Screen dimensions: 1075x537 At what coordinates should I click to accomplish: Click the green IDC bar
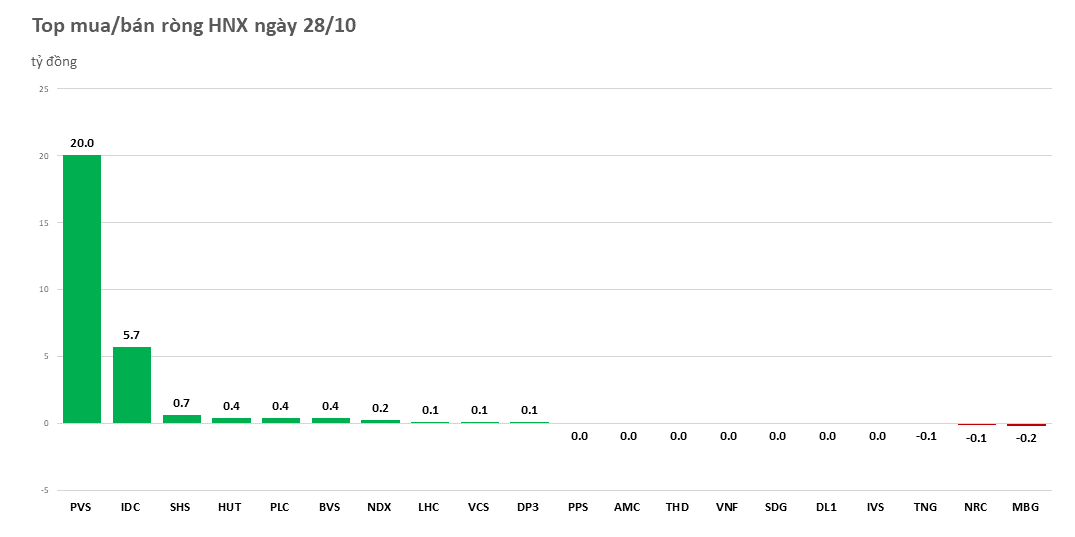pyautogui.click(x=131, y=385)
